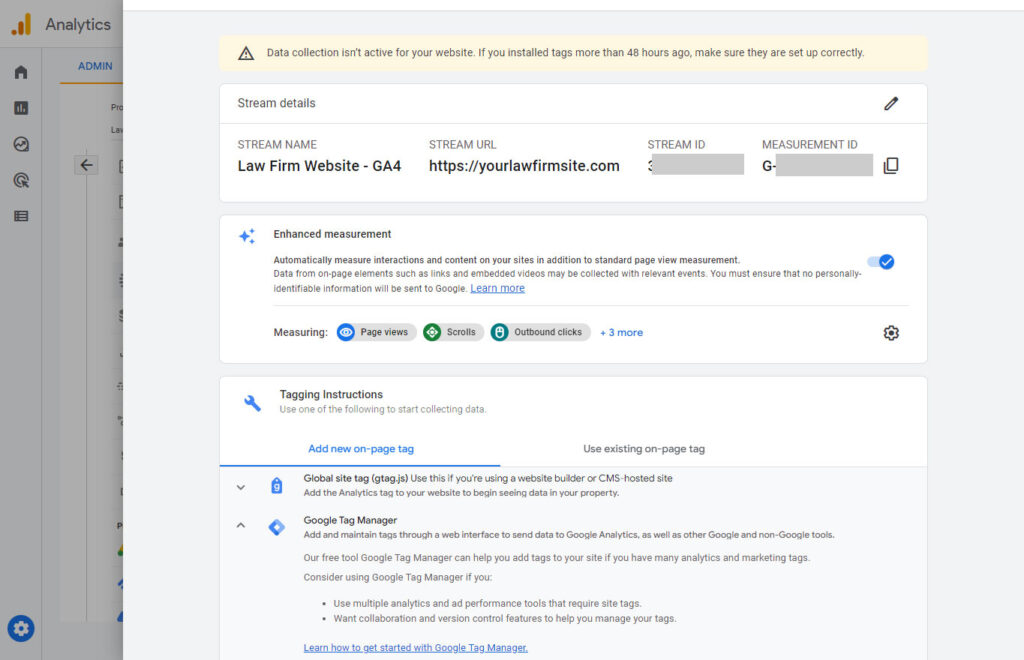Click the back arrow button
Screen dimensions: 1024x660
click(x=86, y=165)
